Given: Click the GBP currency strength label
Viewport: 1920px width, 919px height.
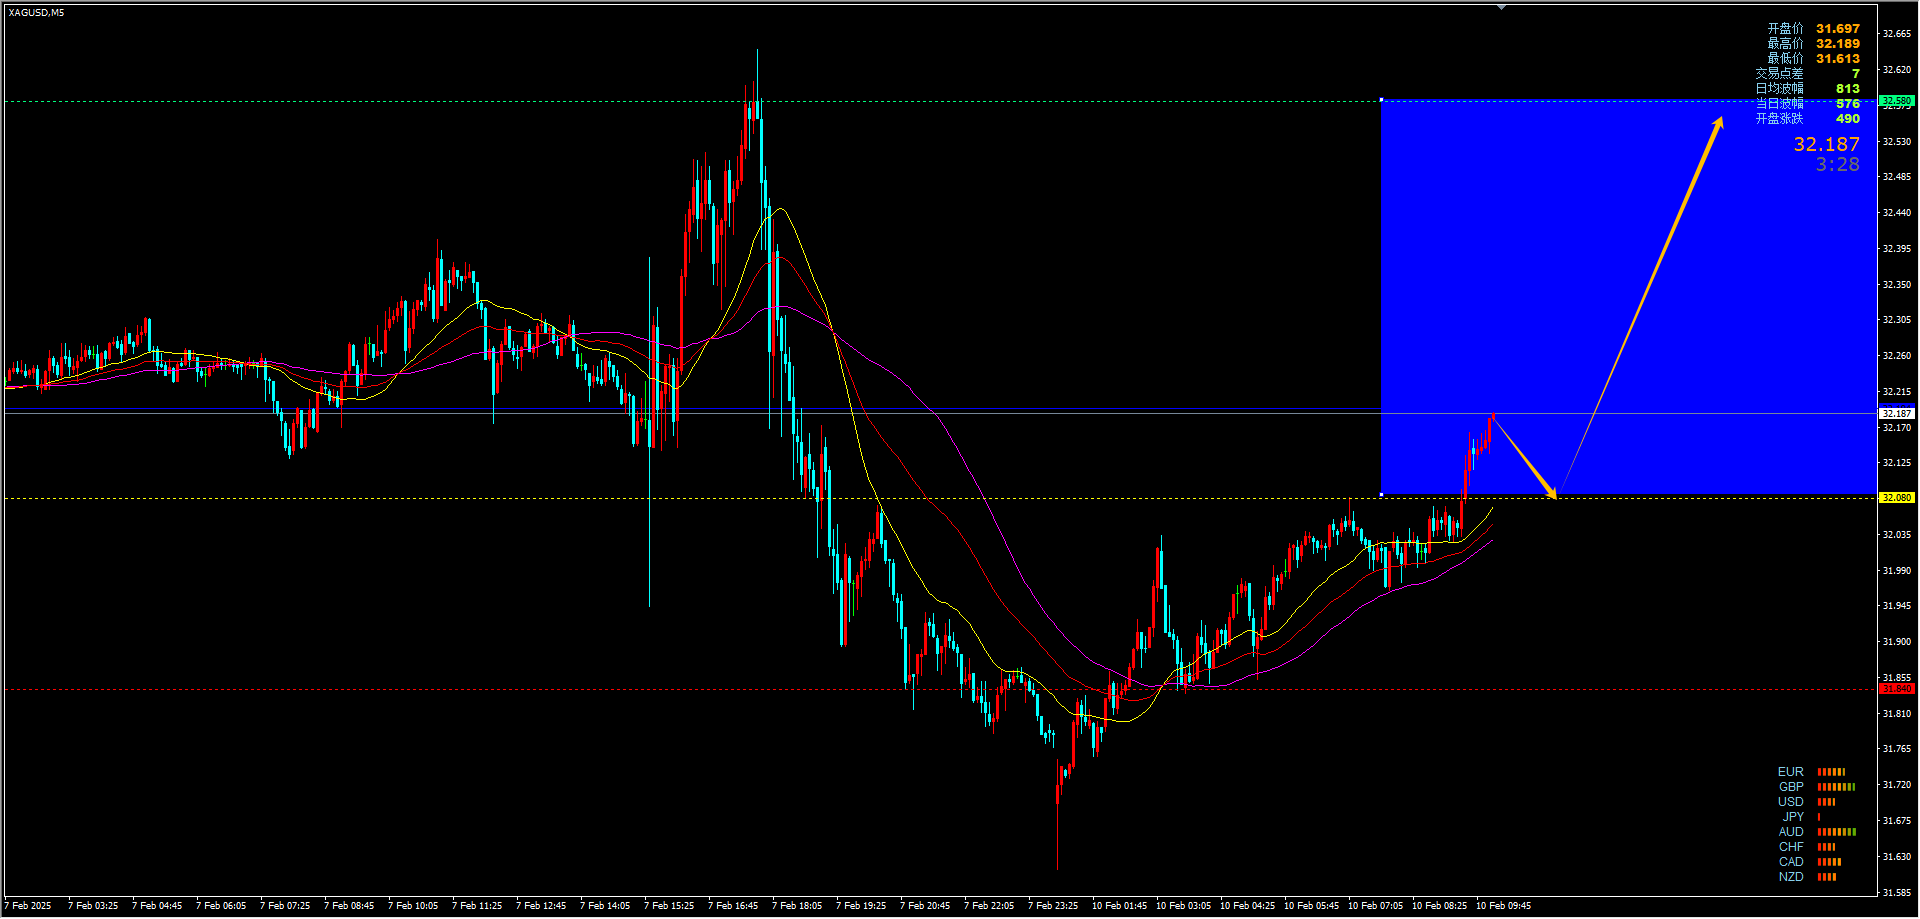Looking at the screenshot, I should [x=1791, y=787].
